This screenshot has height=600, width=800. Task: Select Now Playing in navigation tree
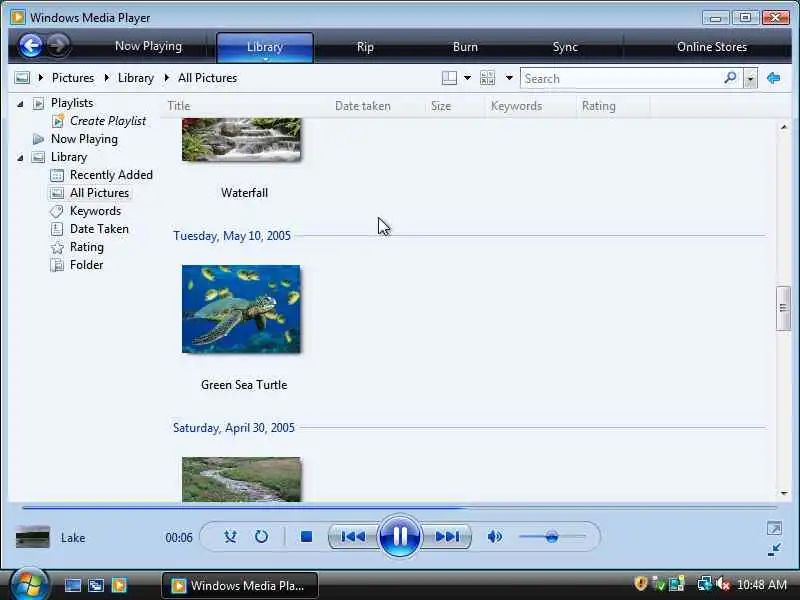click(84, 139)
